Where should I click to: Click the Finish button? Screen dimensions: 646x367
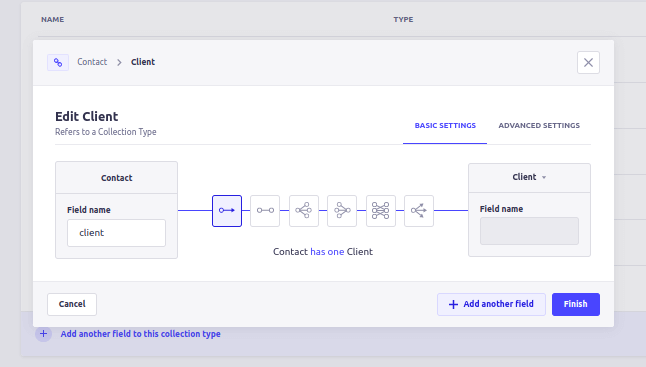576,304
